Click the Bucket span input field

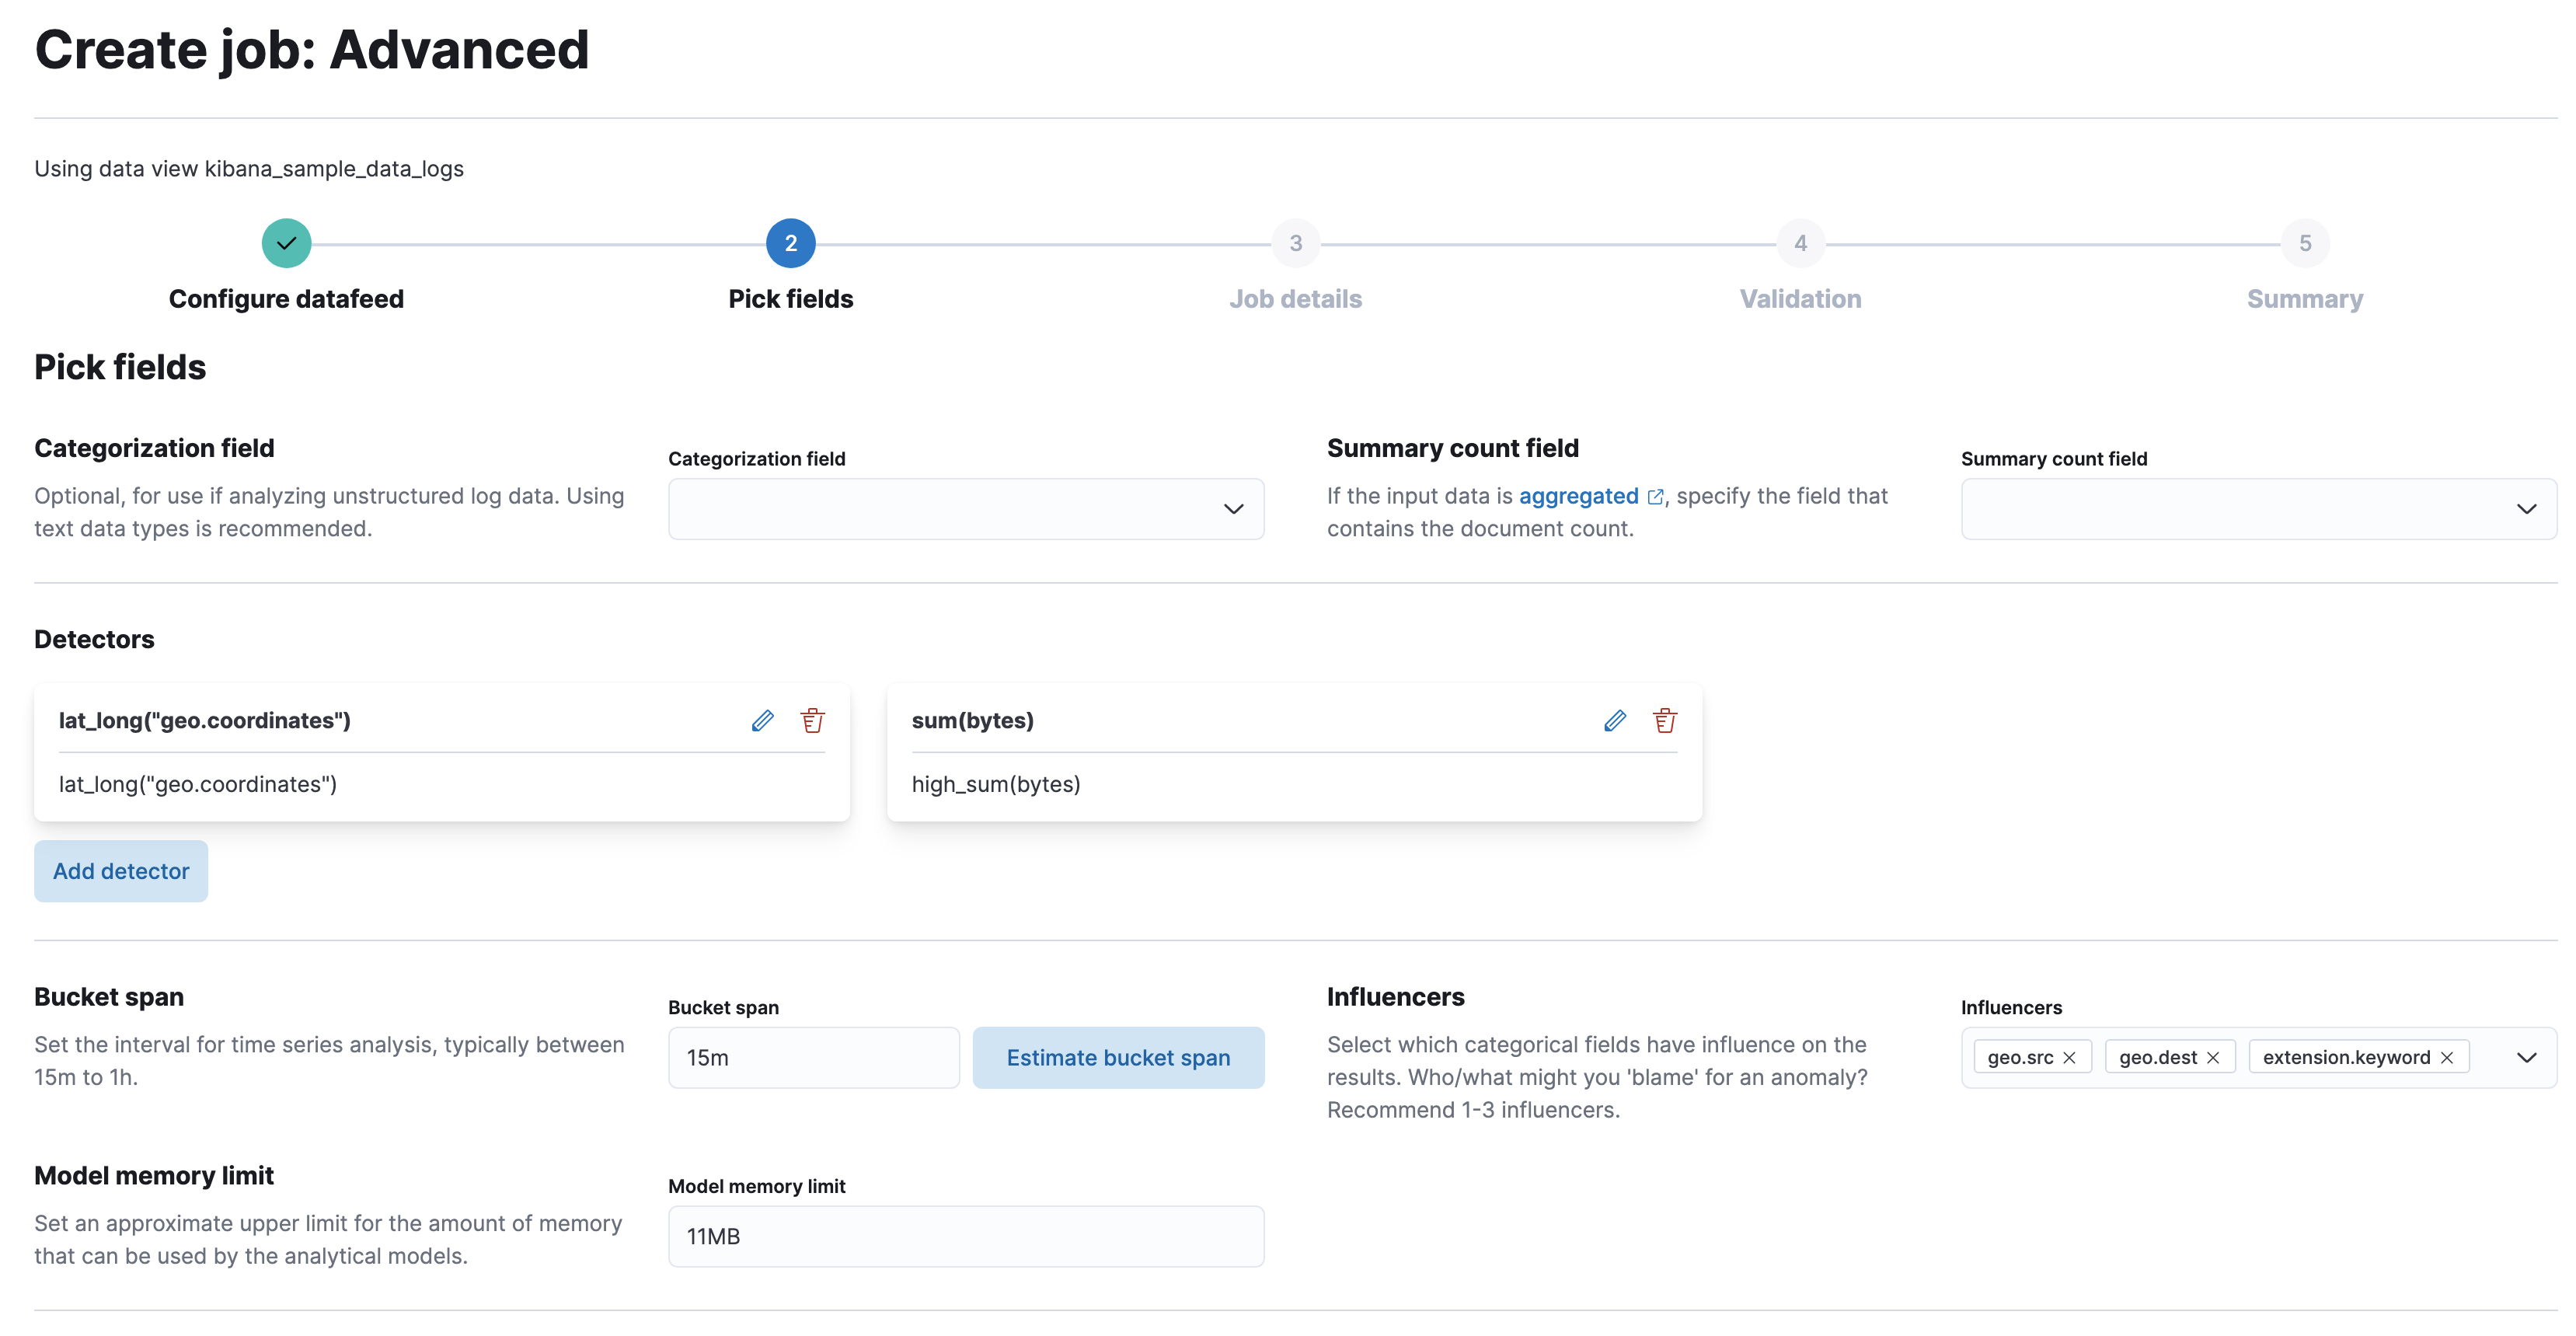[813, 1056]
